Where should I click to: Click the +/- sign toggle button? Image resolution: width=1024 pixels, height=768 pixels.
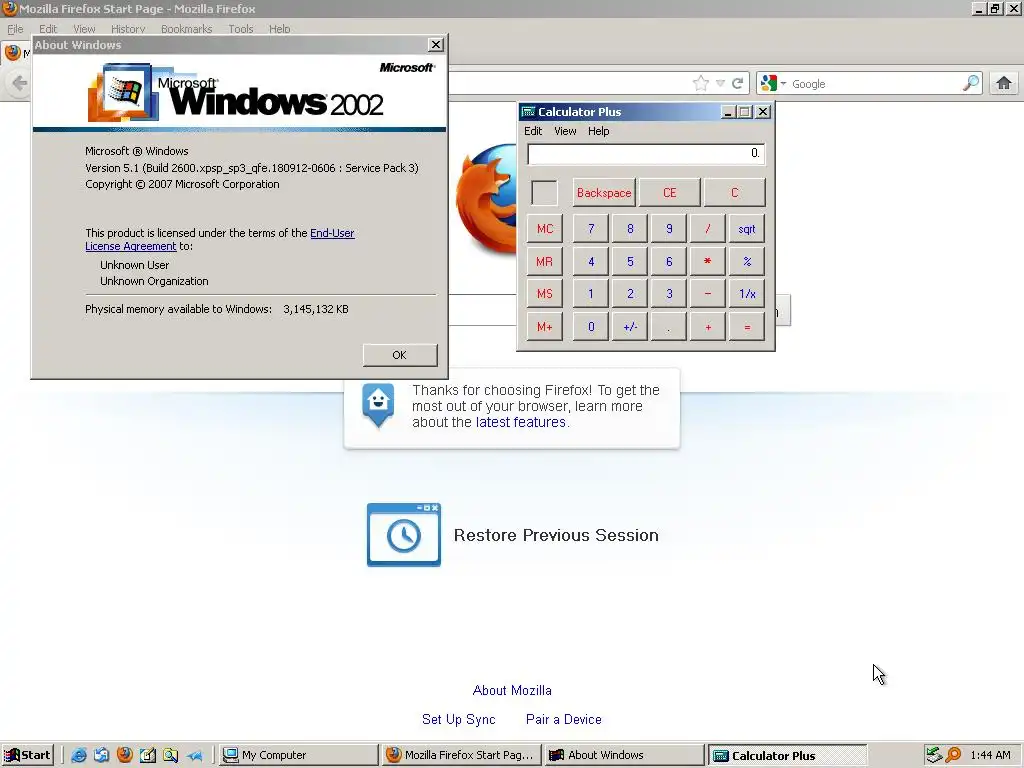point(630,327)
